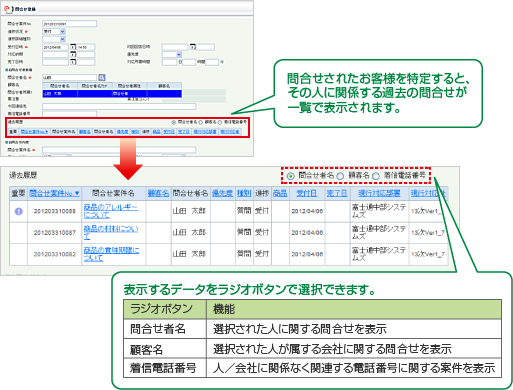Select 顧客名 radio in the small form's history row
Viewport: 513px width, 390px height.
pos(201,122)
